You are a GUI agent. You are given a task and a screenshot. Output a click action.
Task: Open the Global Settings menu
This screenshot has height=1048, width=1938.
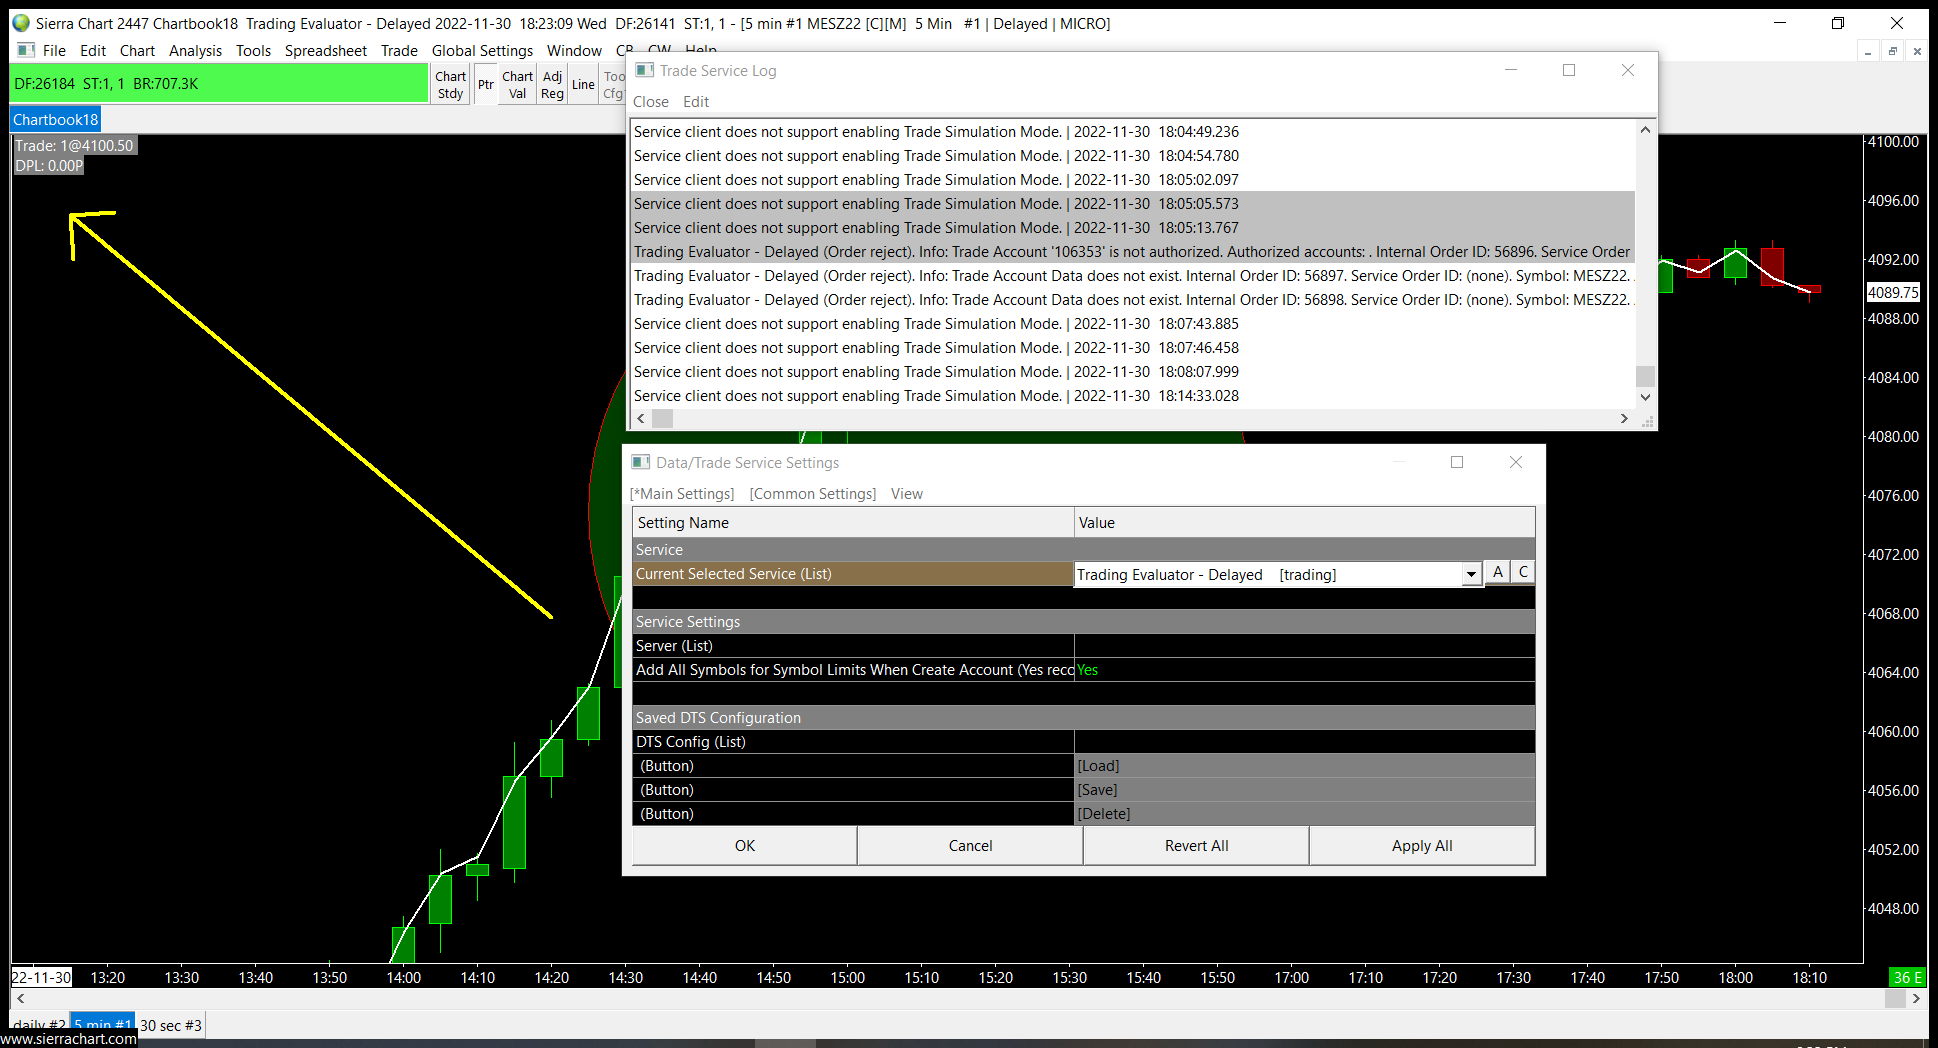(x=482, y=51)
